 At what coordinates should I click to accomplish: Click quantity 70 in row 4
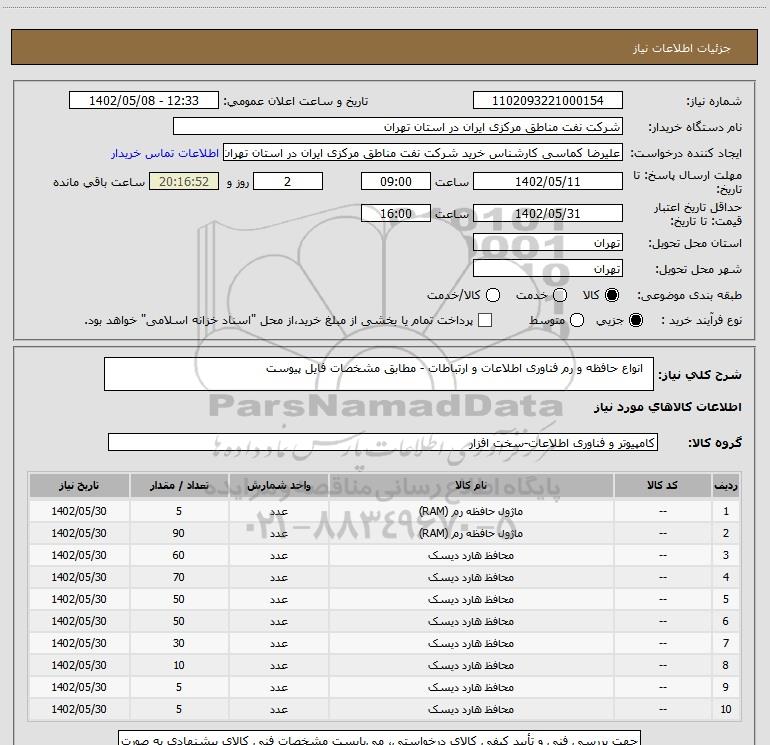[179, 577]
